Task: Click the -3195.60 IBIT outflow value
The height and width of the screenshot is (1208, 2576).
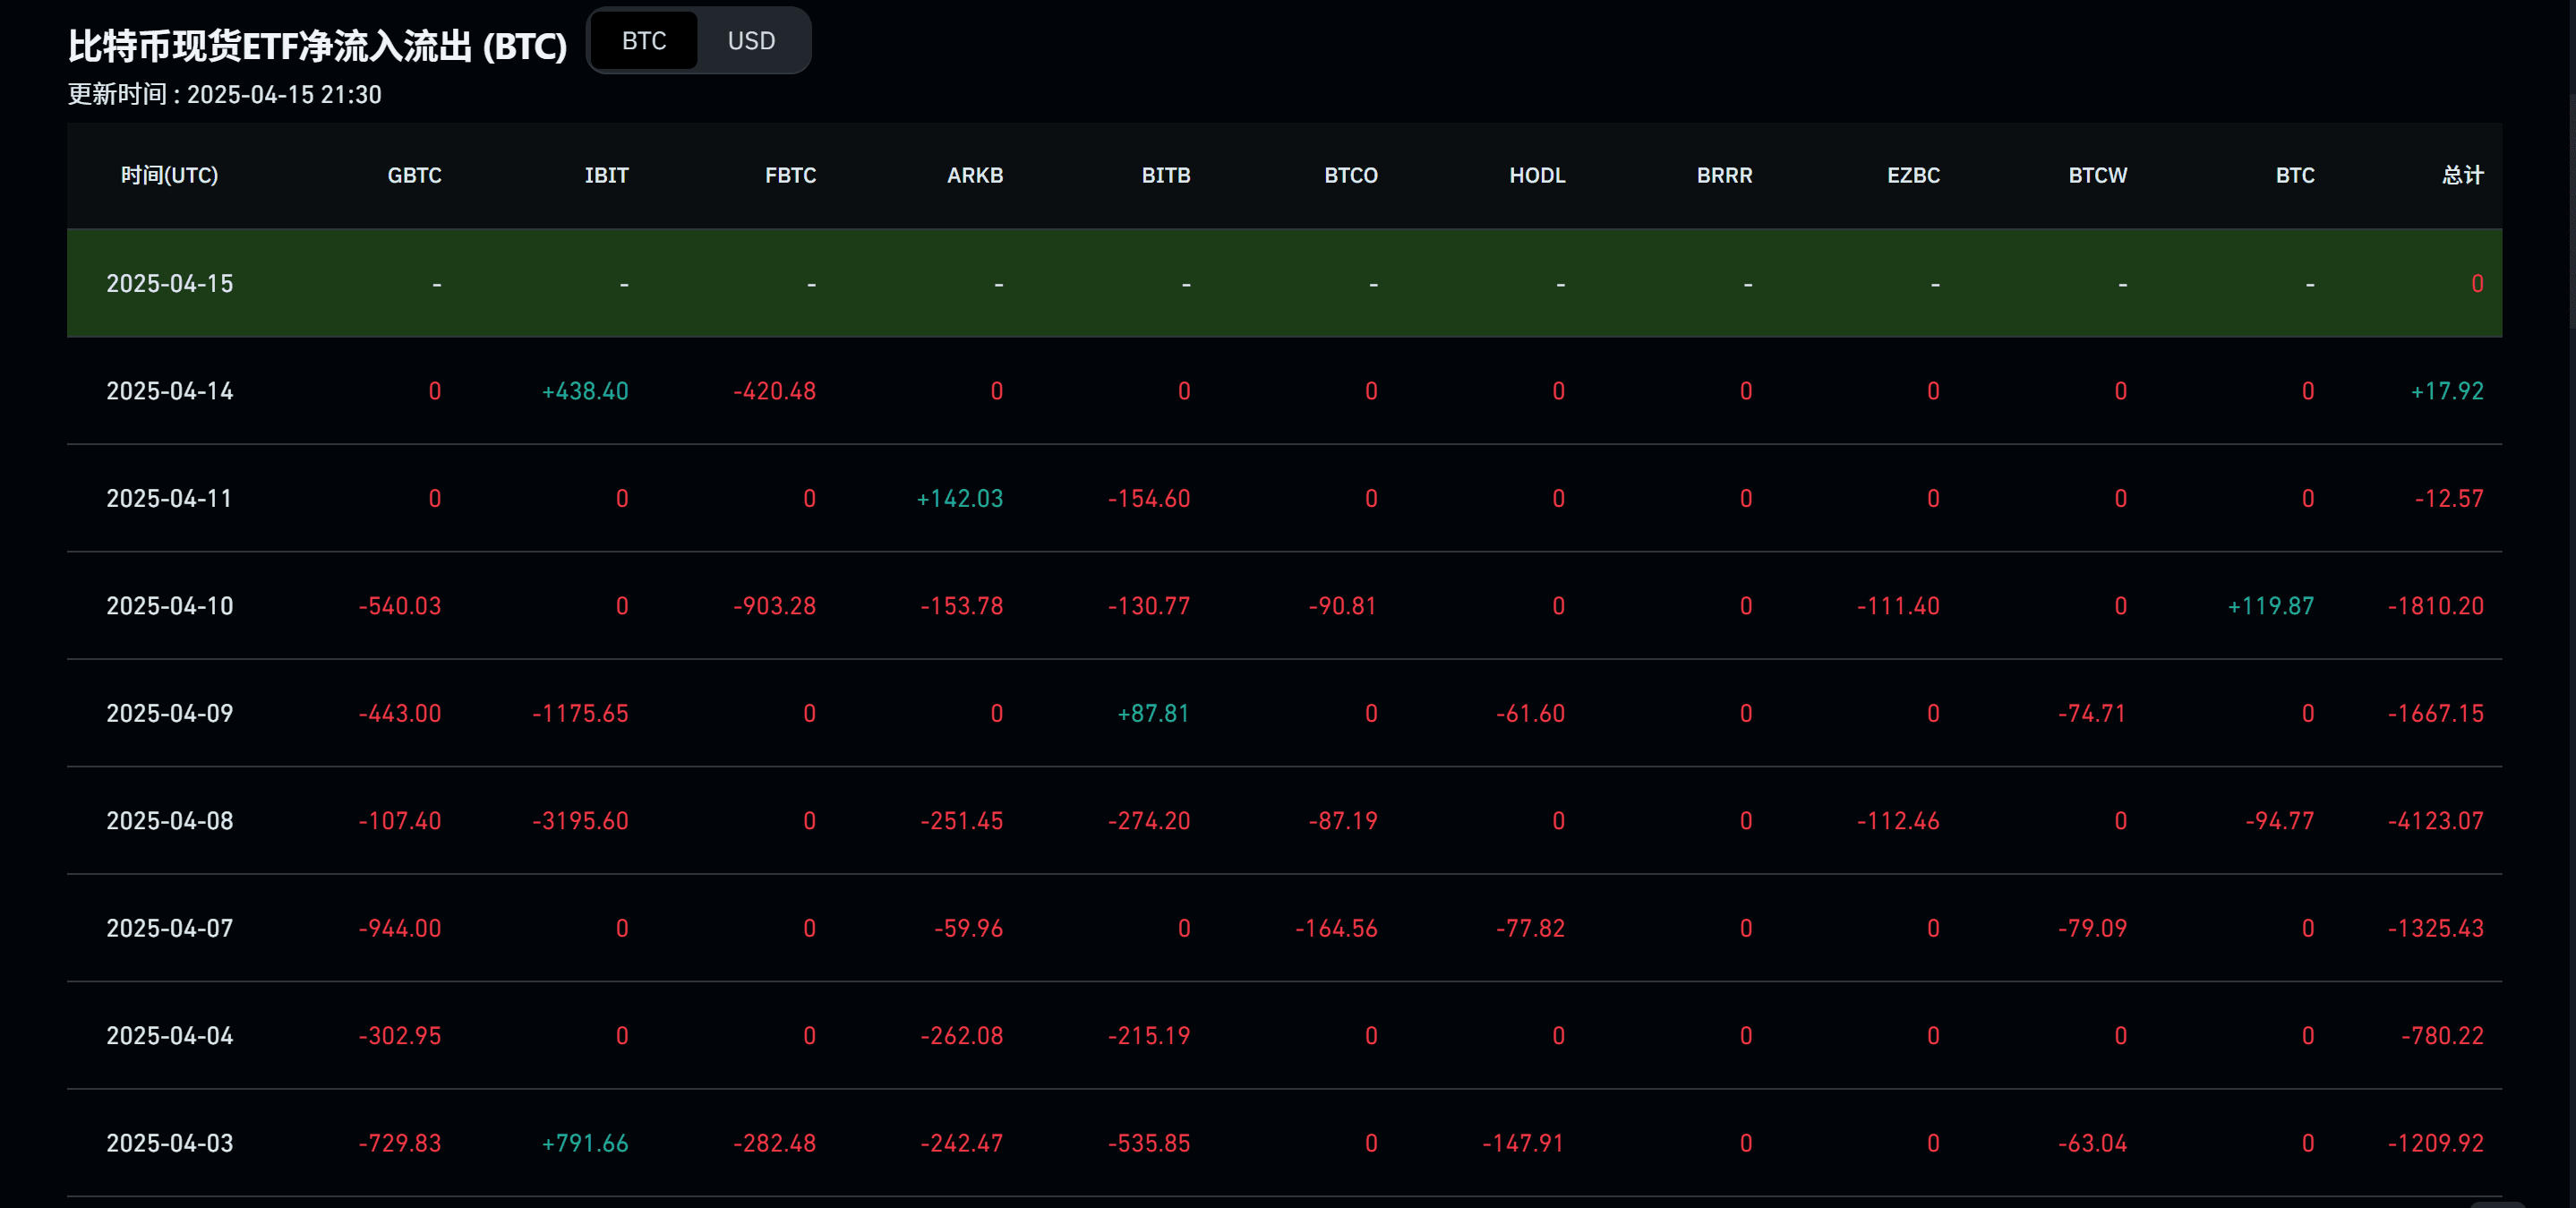Action: (x=580, y=821)
